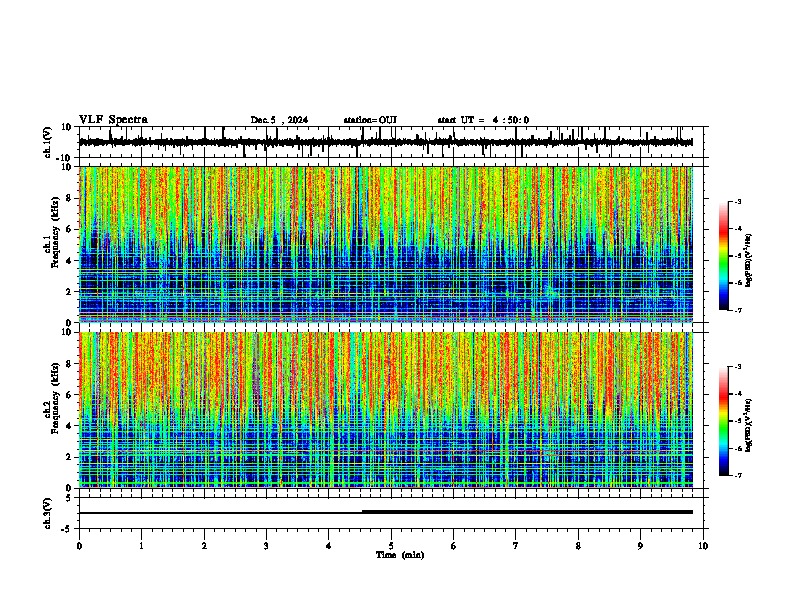Click the "-7" label below ch.2 color bar
792x612 pixels.
coord(737,475)
